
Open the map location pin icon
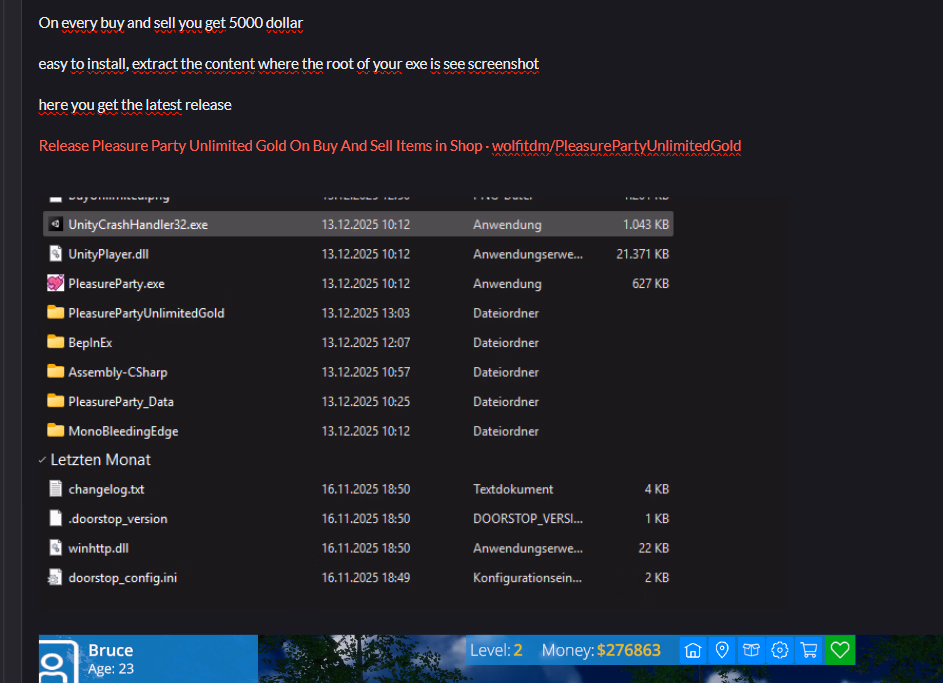[x=722, y=650]
